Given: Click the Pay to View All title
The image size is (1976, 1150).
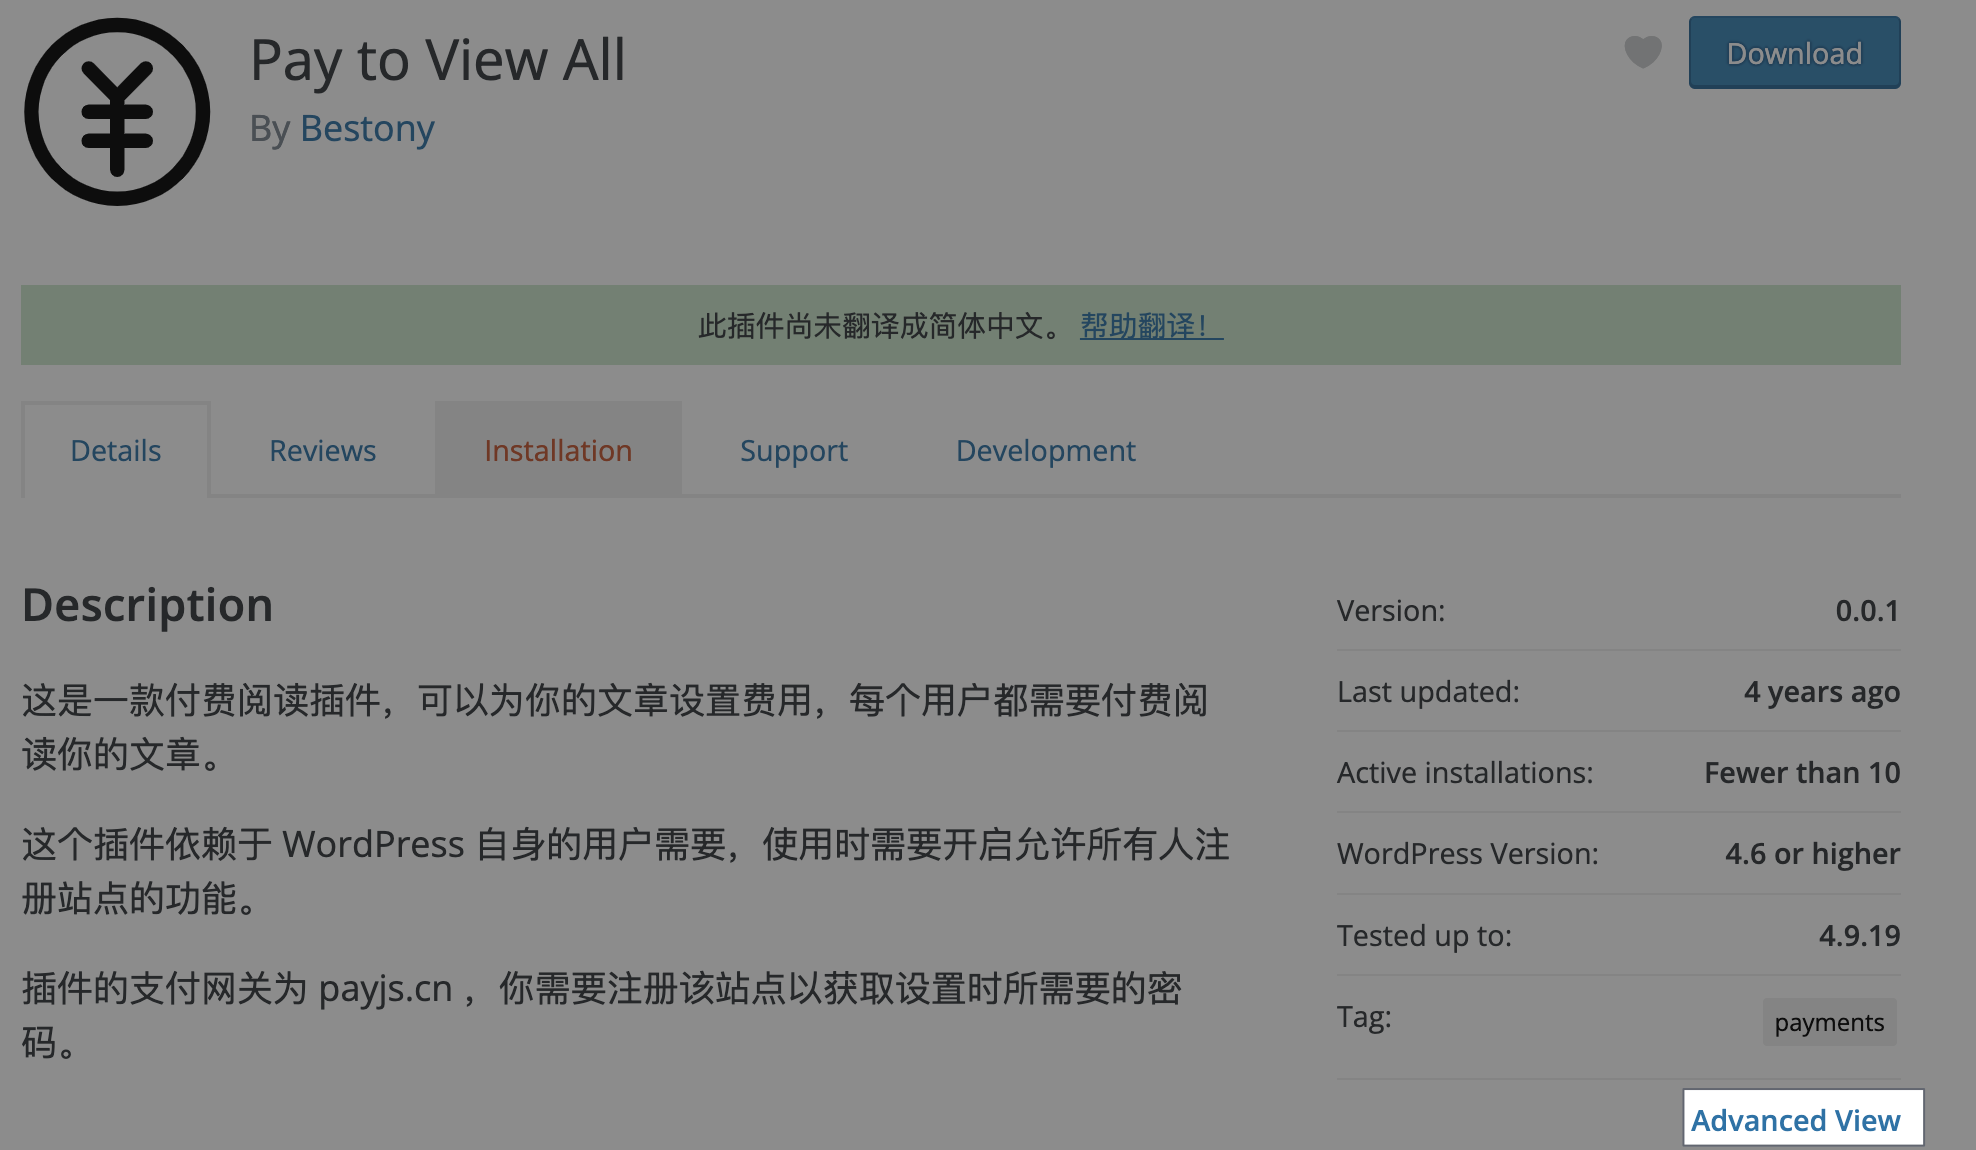Looking at the screenshot, I should click(x=437, y=60).
